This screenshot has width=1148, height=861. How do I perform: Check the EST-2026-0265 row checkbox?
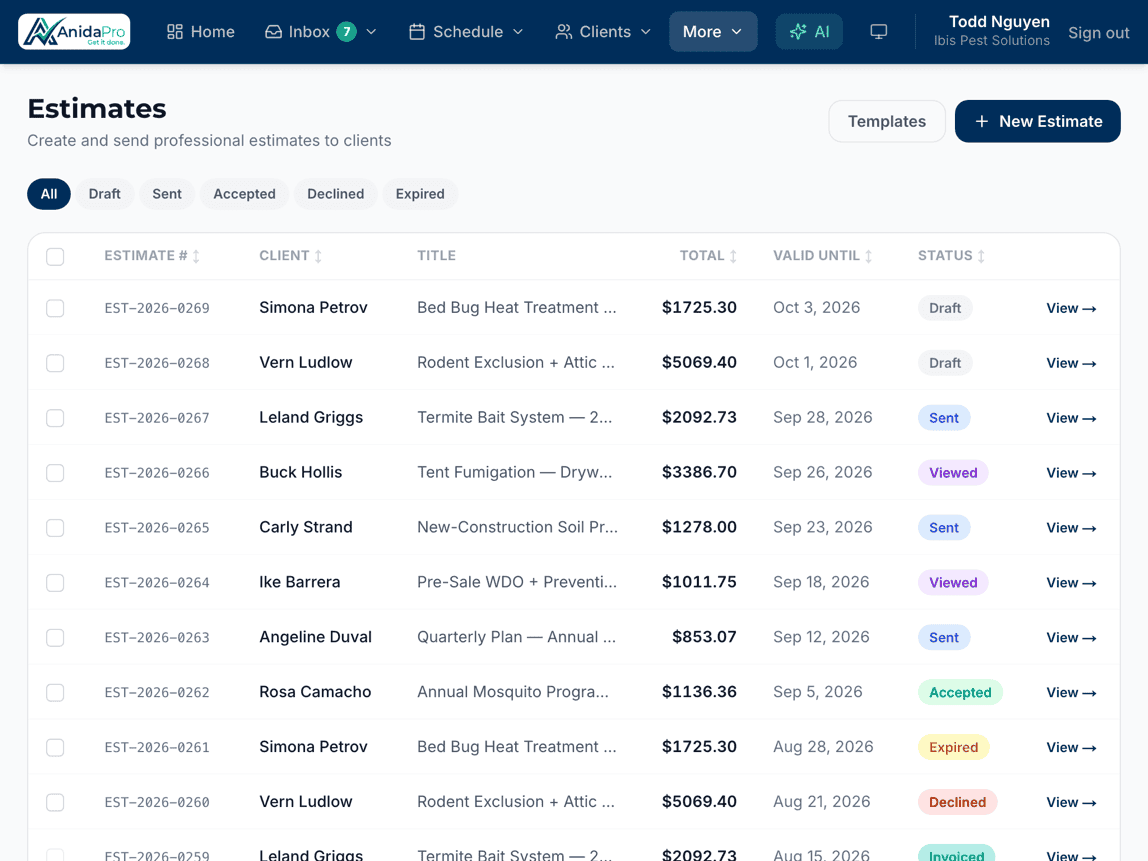point(55,528)
